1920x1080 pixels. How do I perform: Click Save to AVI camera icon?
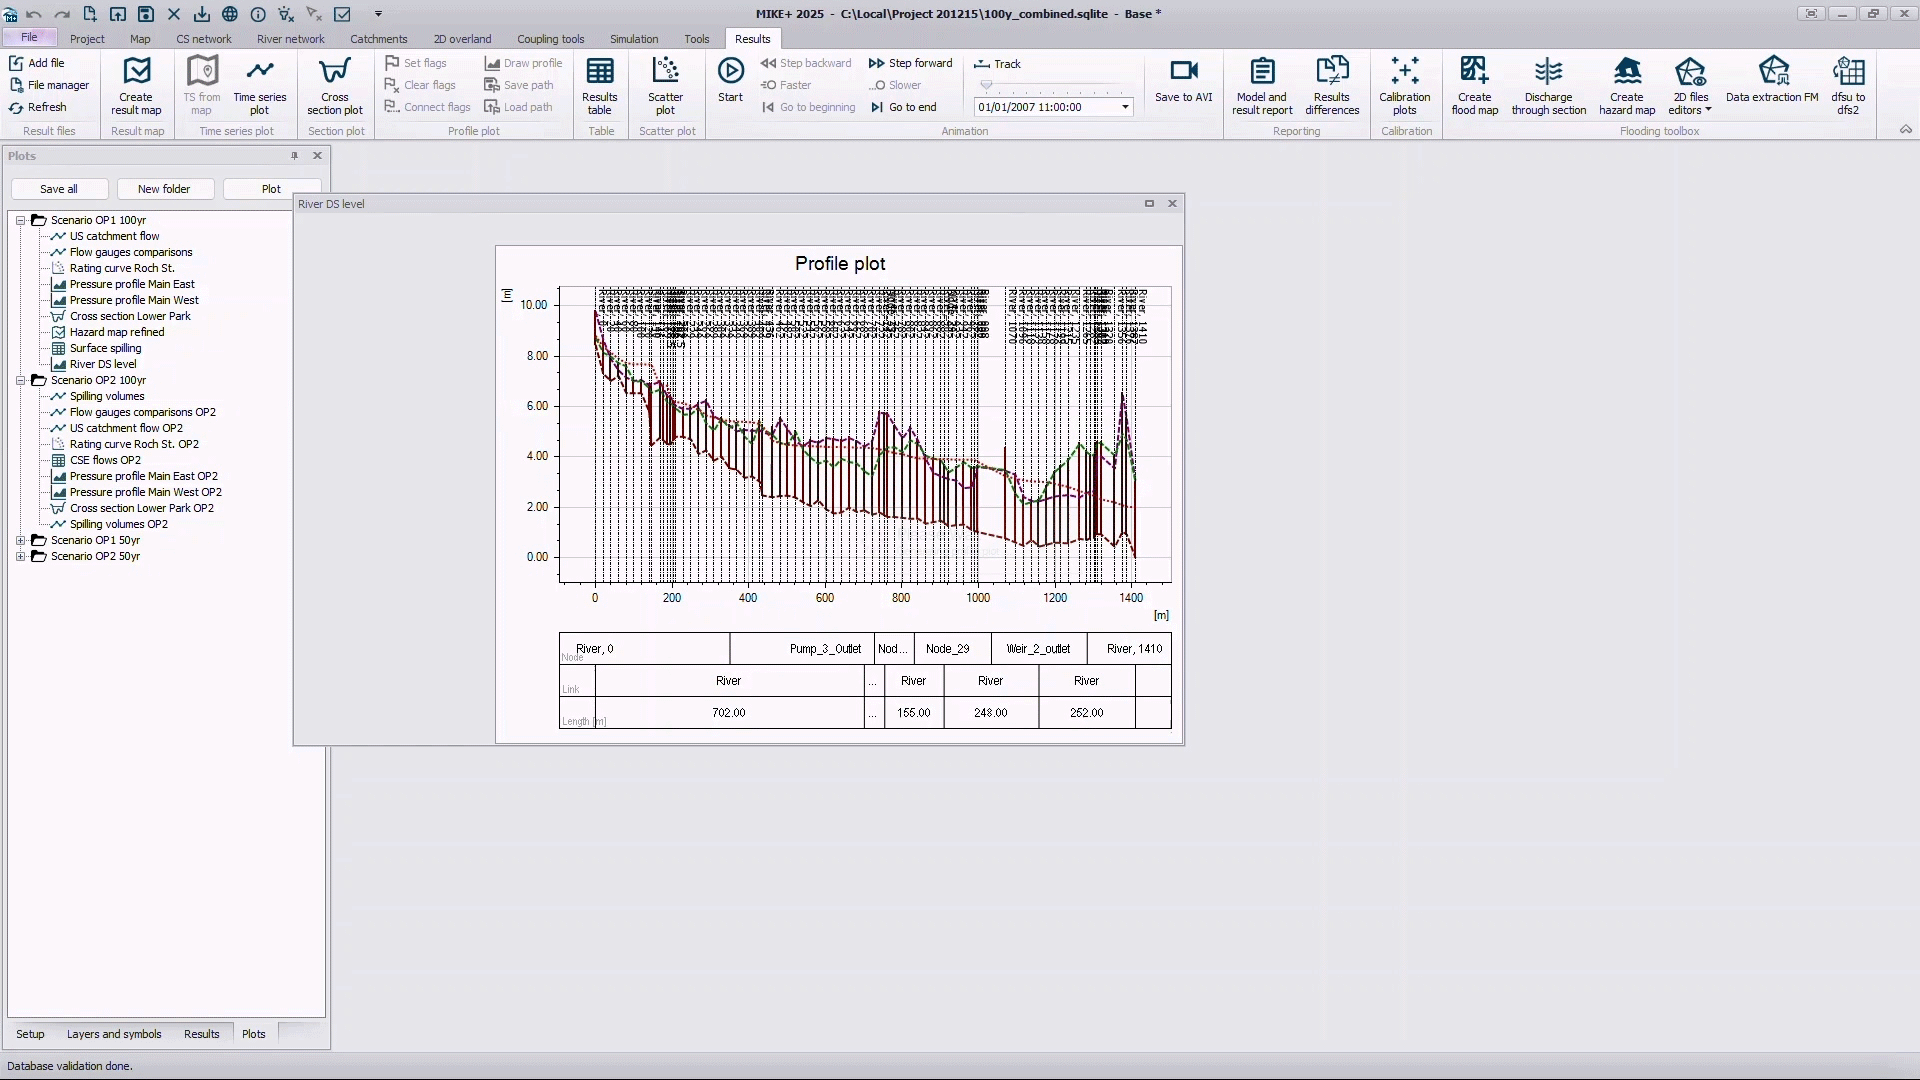1183,71
